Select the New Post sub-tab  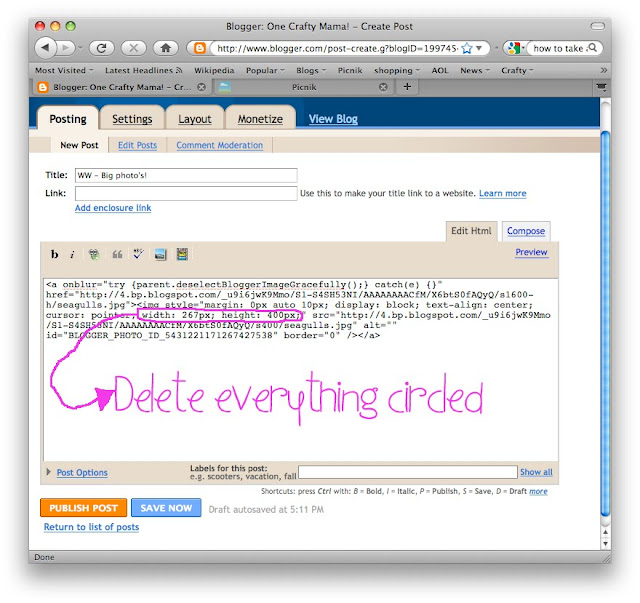click(79, 145)
